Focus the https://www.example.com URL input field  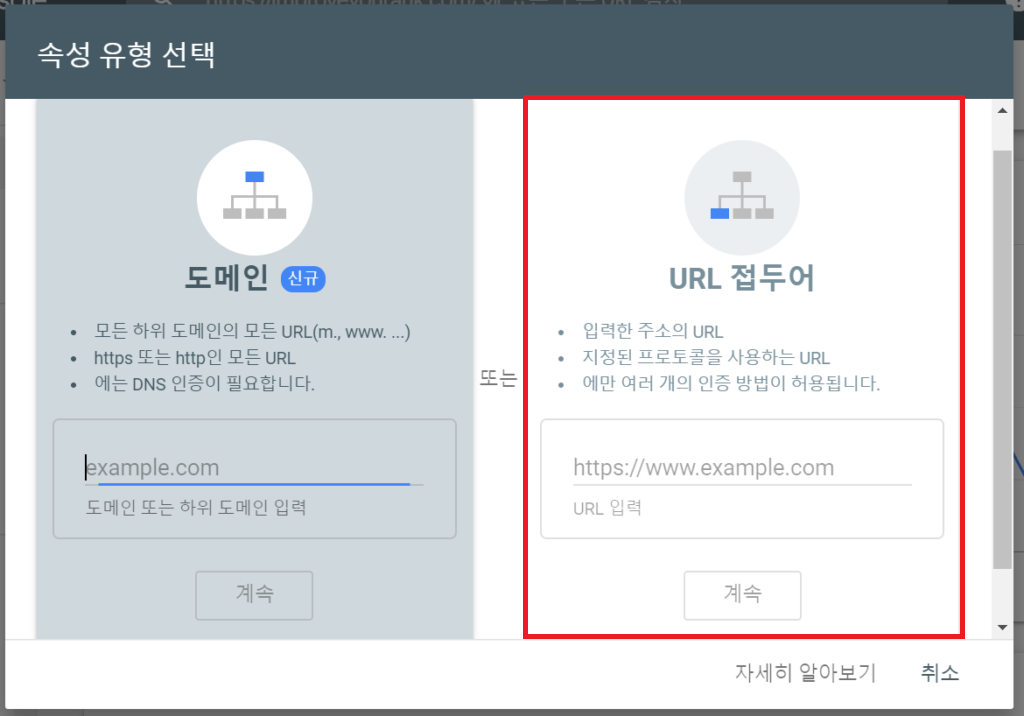pyautogui.click(x=741, y=467)
